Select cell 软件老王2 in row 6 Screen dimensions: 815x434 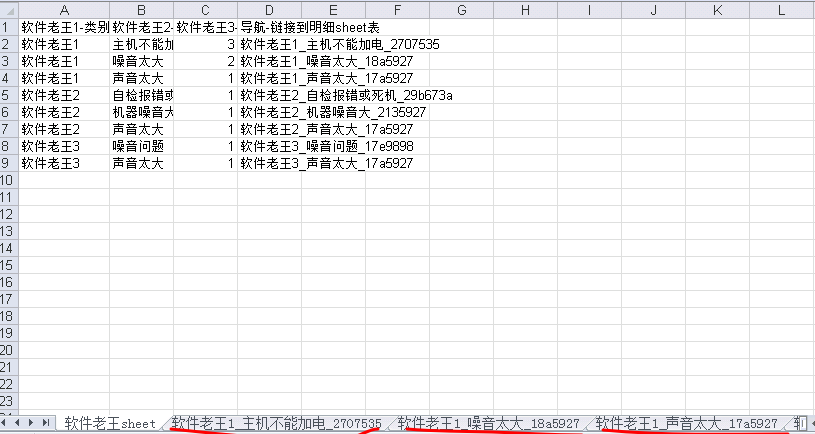pyautogui.click(x=64, y=112)
